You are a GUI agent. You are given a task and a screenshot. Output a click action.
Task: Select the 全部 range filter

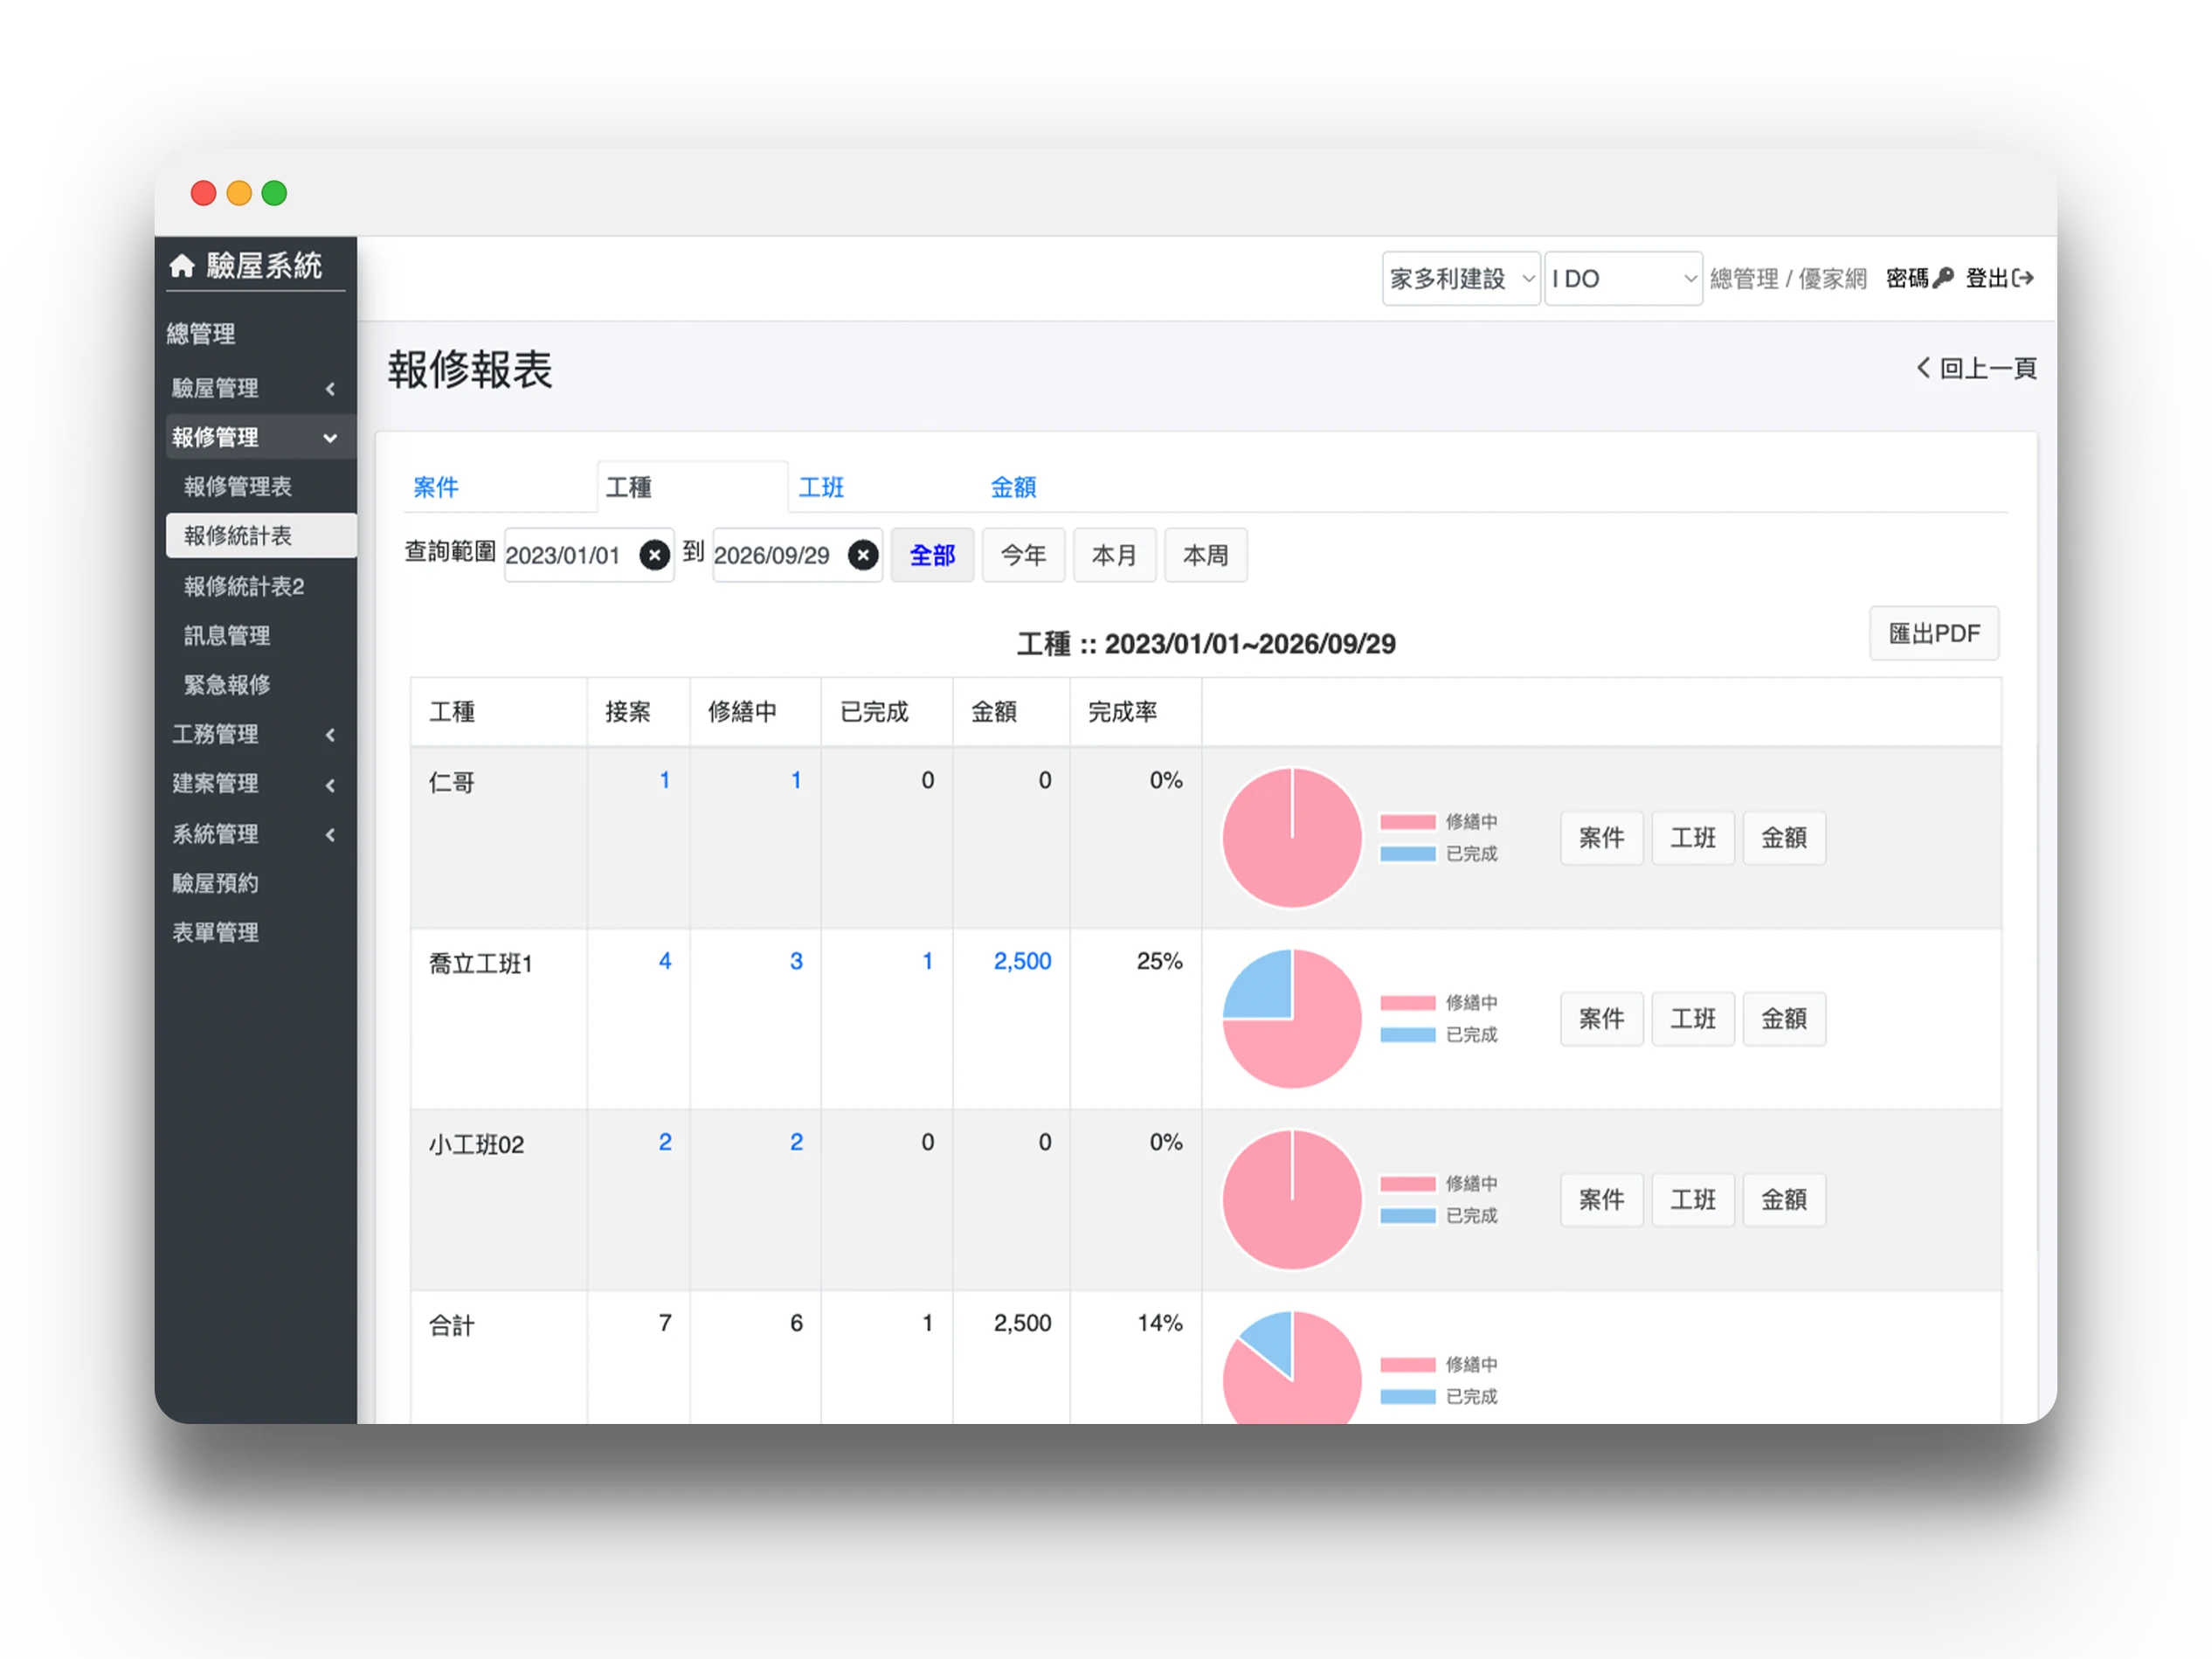pyautogui.click(x=932, y=555)
